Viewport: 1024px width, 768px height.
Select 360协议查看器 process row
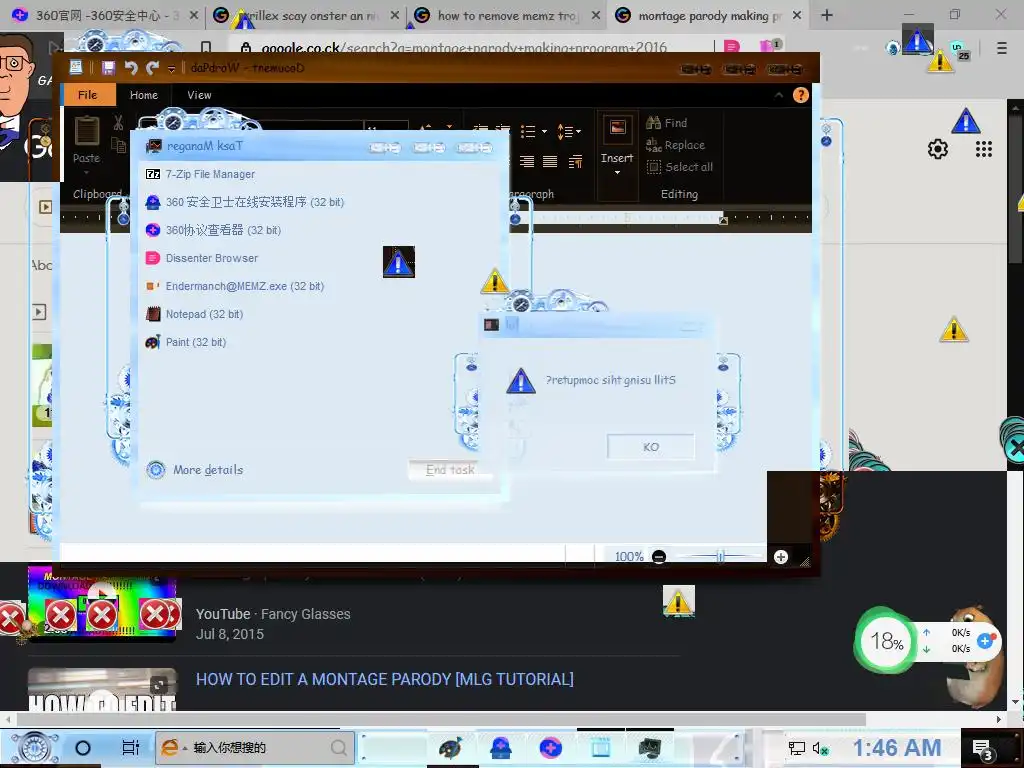(x=322, y=230)
